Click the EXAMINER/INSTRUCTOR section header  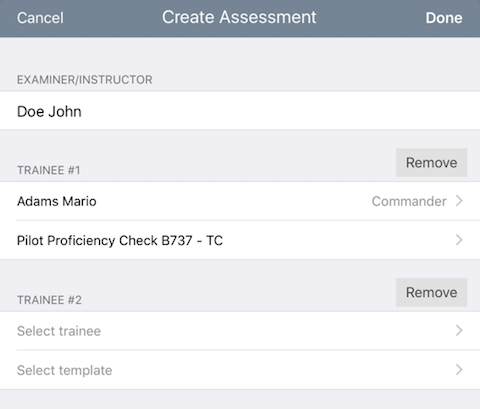(x=85, y=80)
